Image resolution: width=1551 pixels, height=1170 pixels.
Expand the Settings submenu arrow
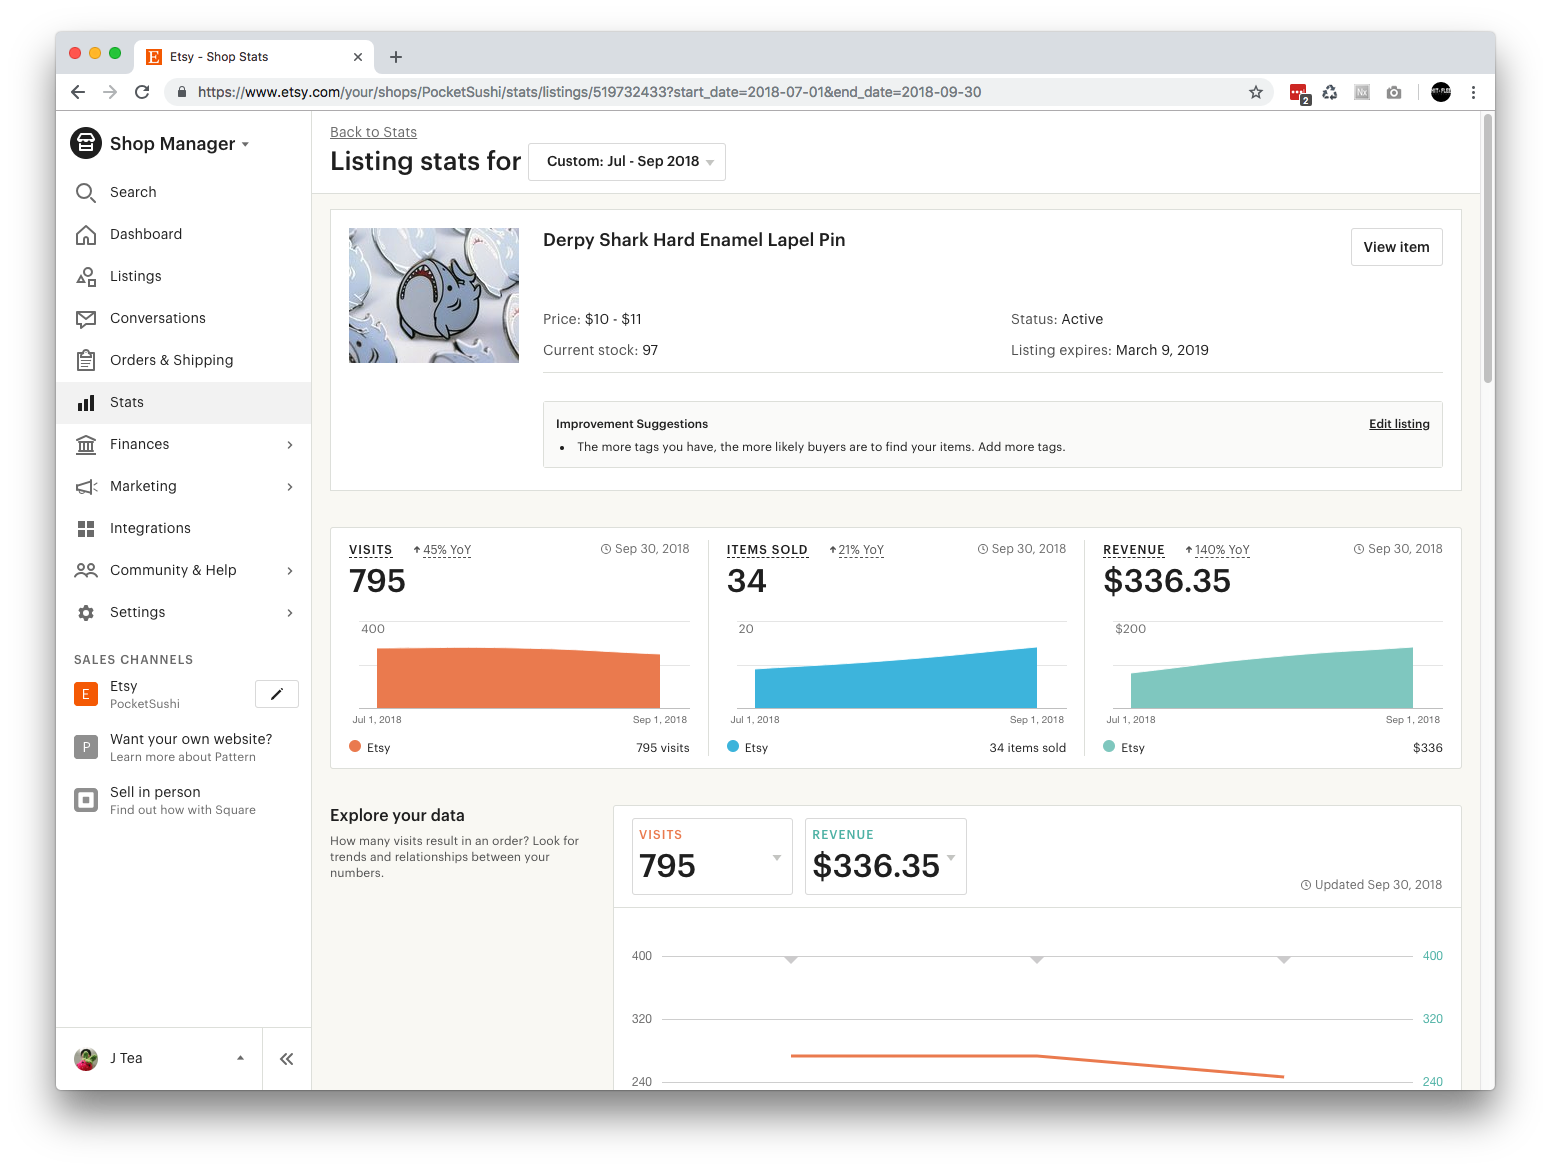tap(290, 613)
